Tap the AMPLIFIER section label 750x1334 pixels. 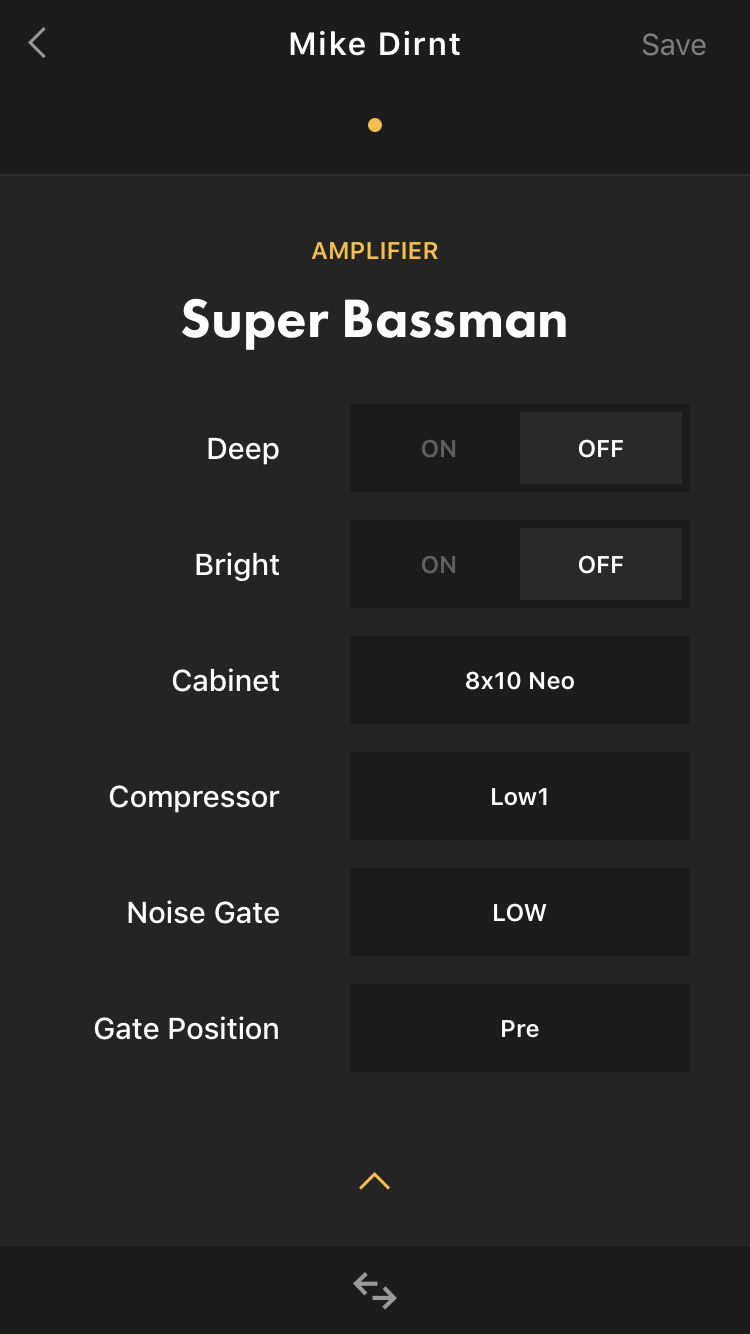pos(375,251)
